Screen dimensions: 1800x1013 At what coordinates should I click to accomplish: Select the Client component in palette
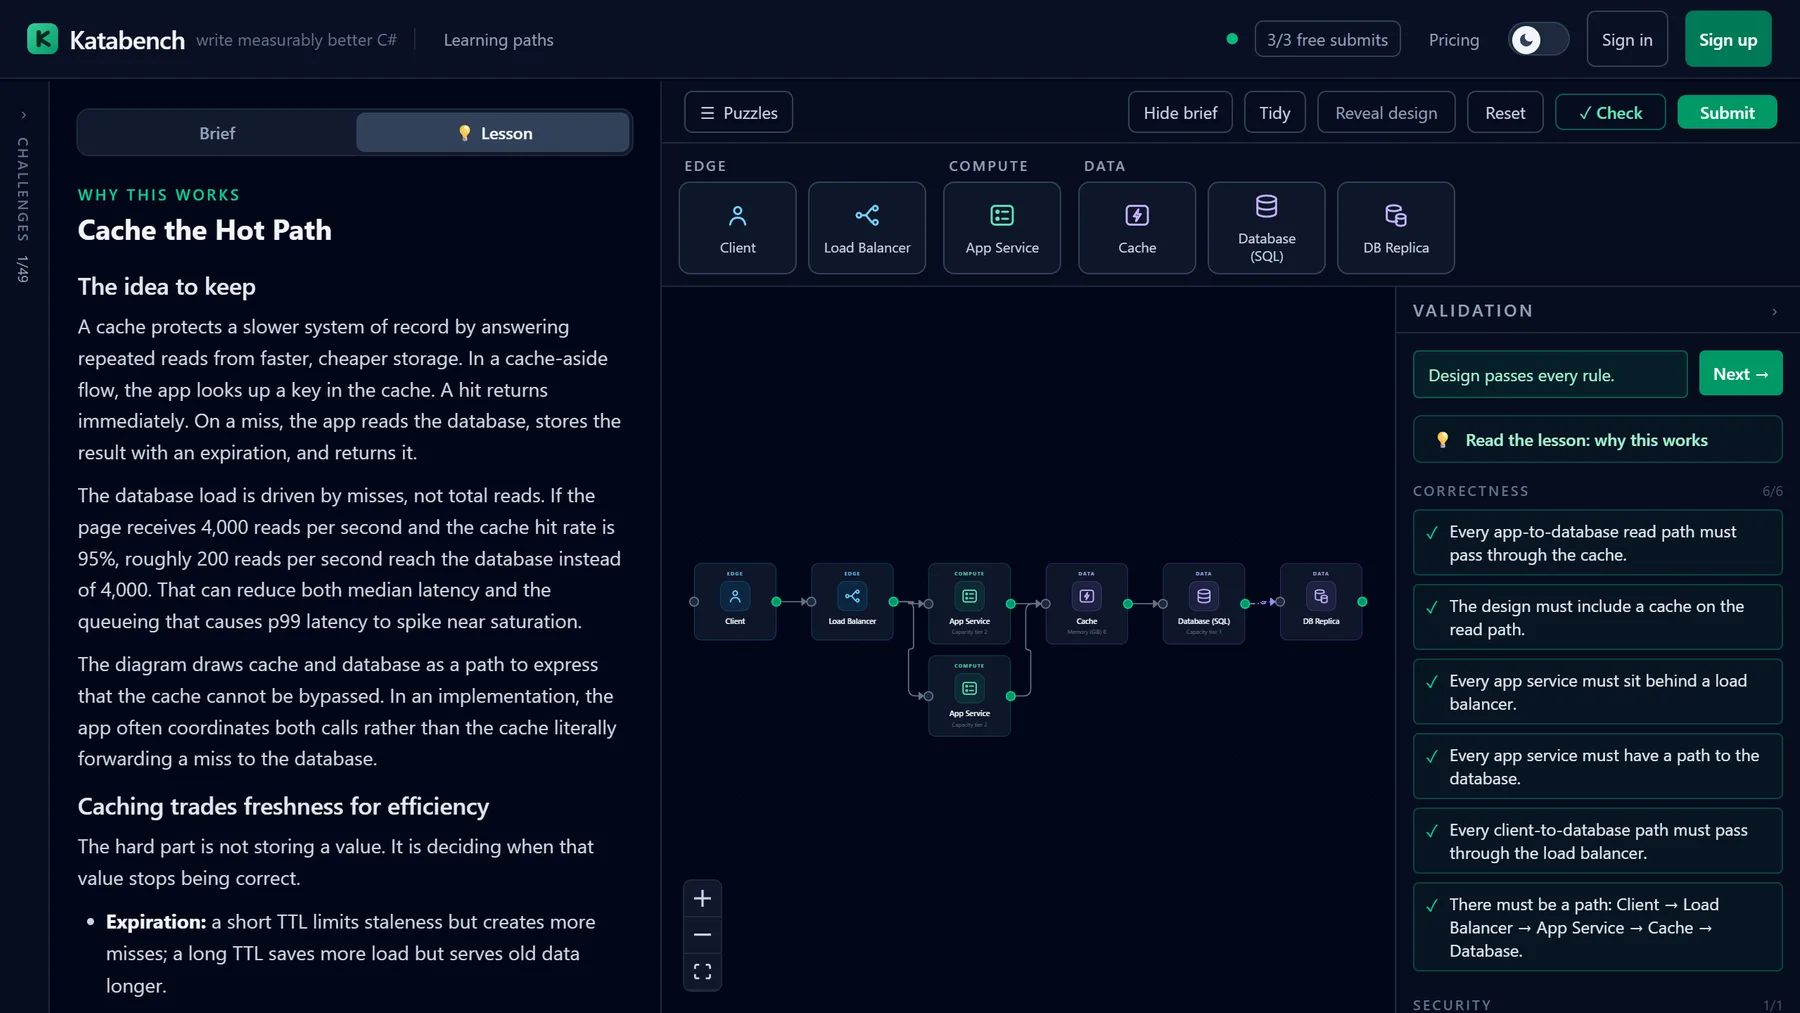pos(737,228)
